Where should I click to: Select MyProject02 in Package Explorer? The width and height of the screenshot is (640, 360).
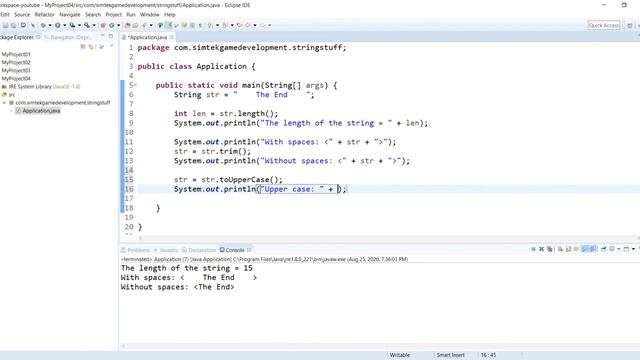(16, 62)
